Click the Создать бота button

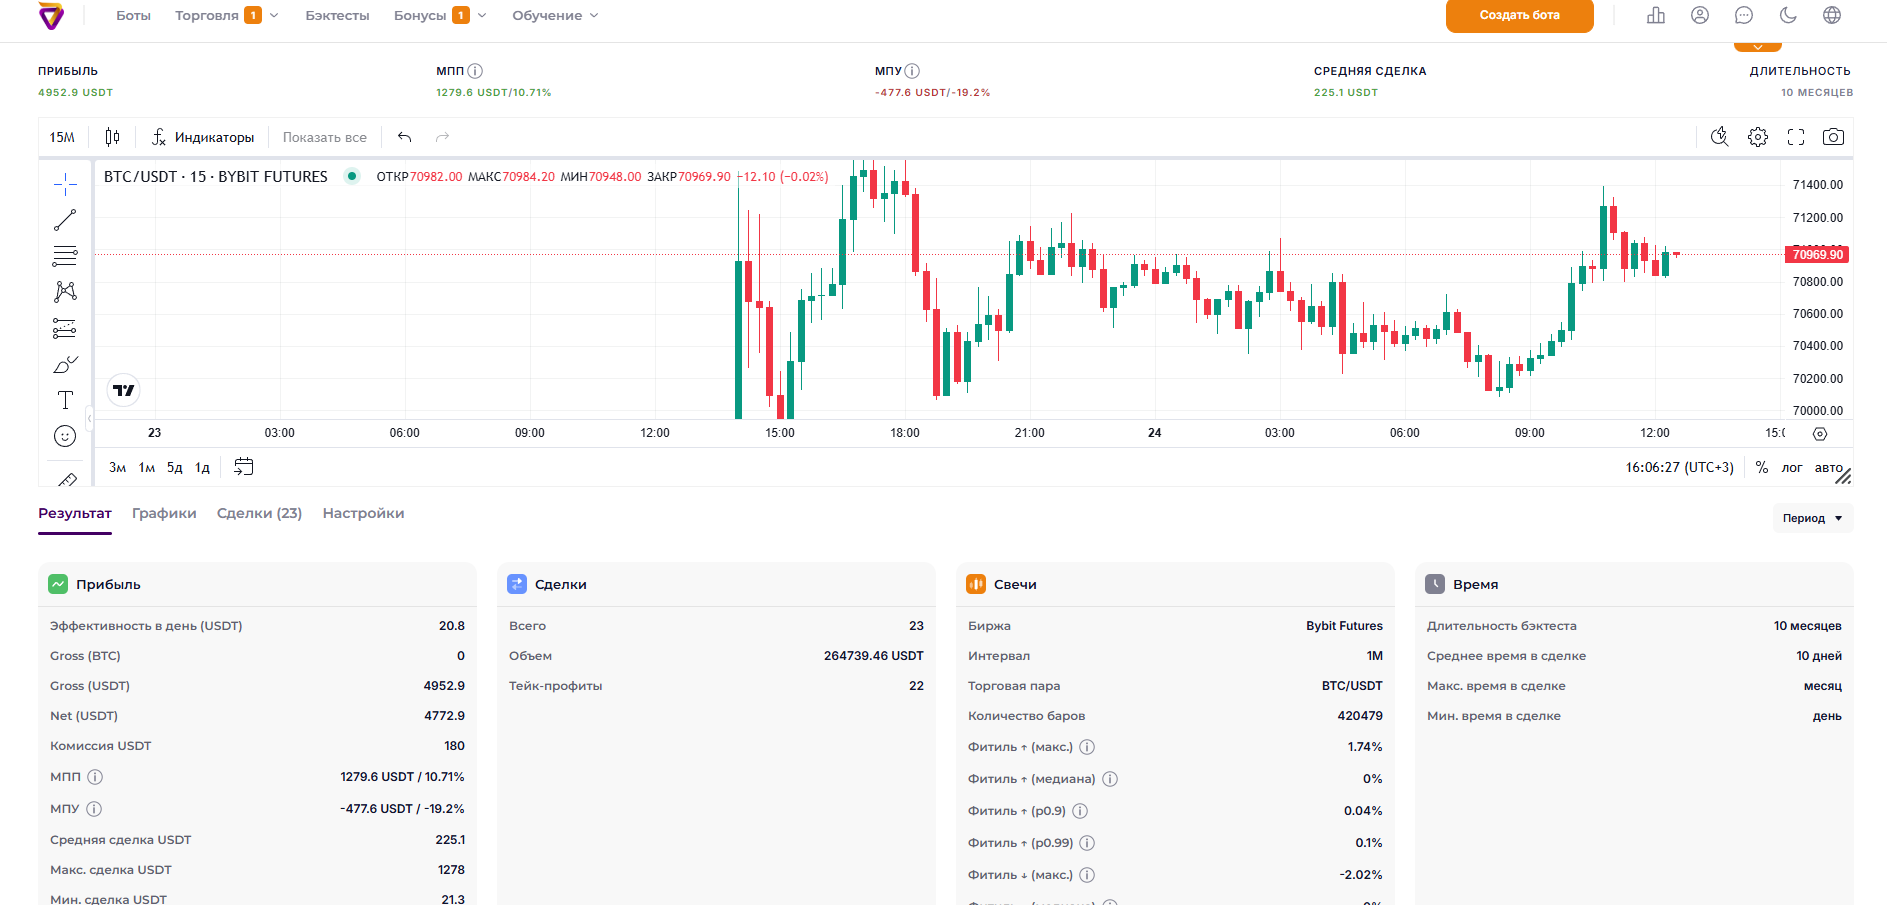pos(1519,15)
